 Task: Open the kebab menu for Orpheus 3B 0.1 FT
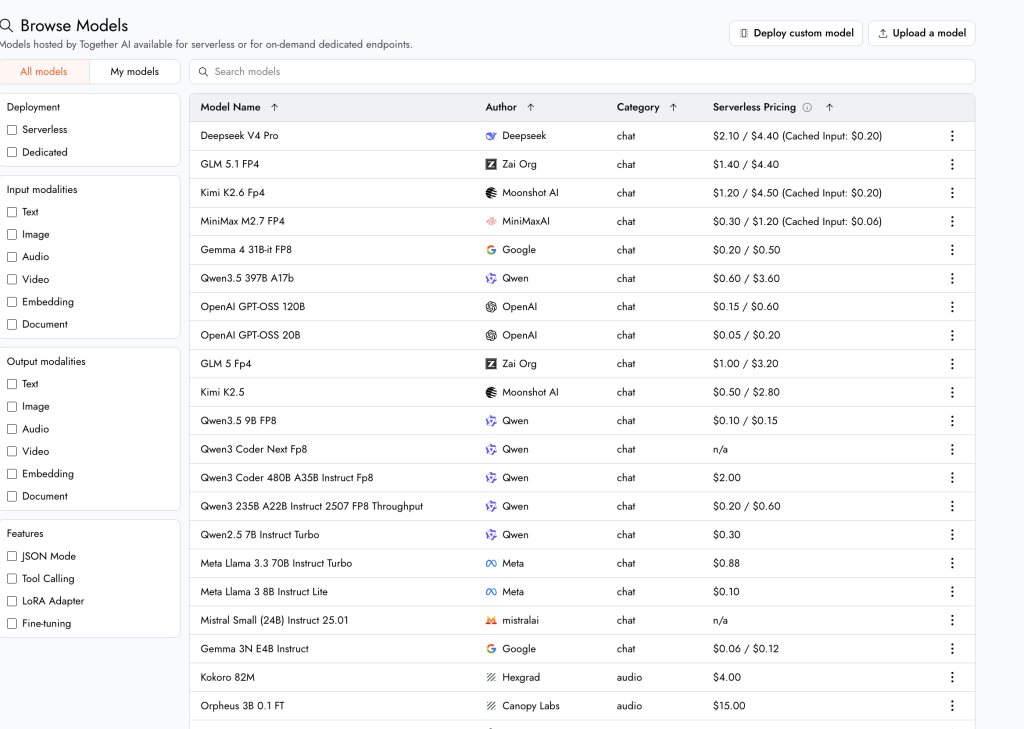coord(952,706)
